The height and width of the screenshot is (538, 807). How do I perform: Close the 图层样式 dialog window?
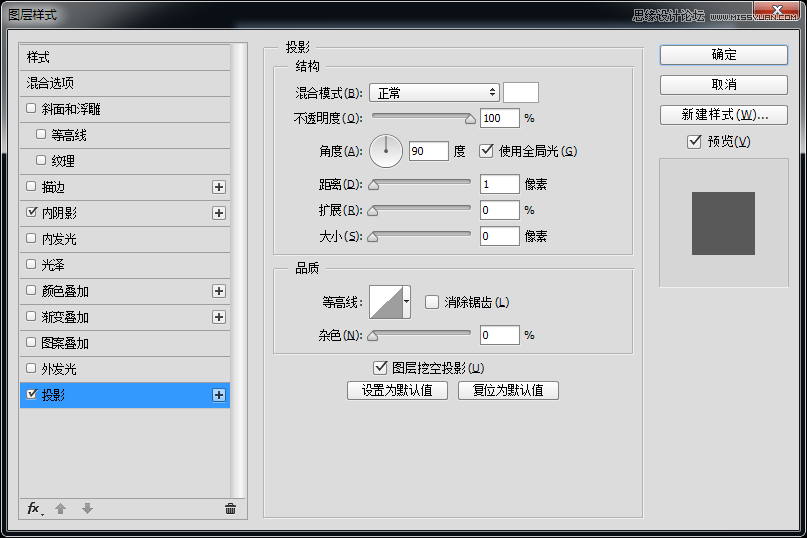click(777, 9)
